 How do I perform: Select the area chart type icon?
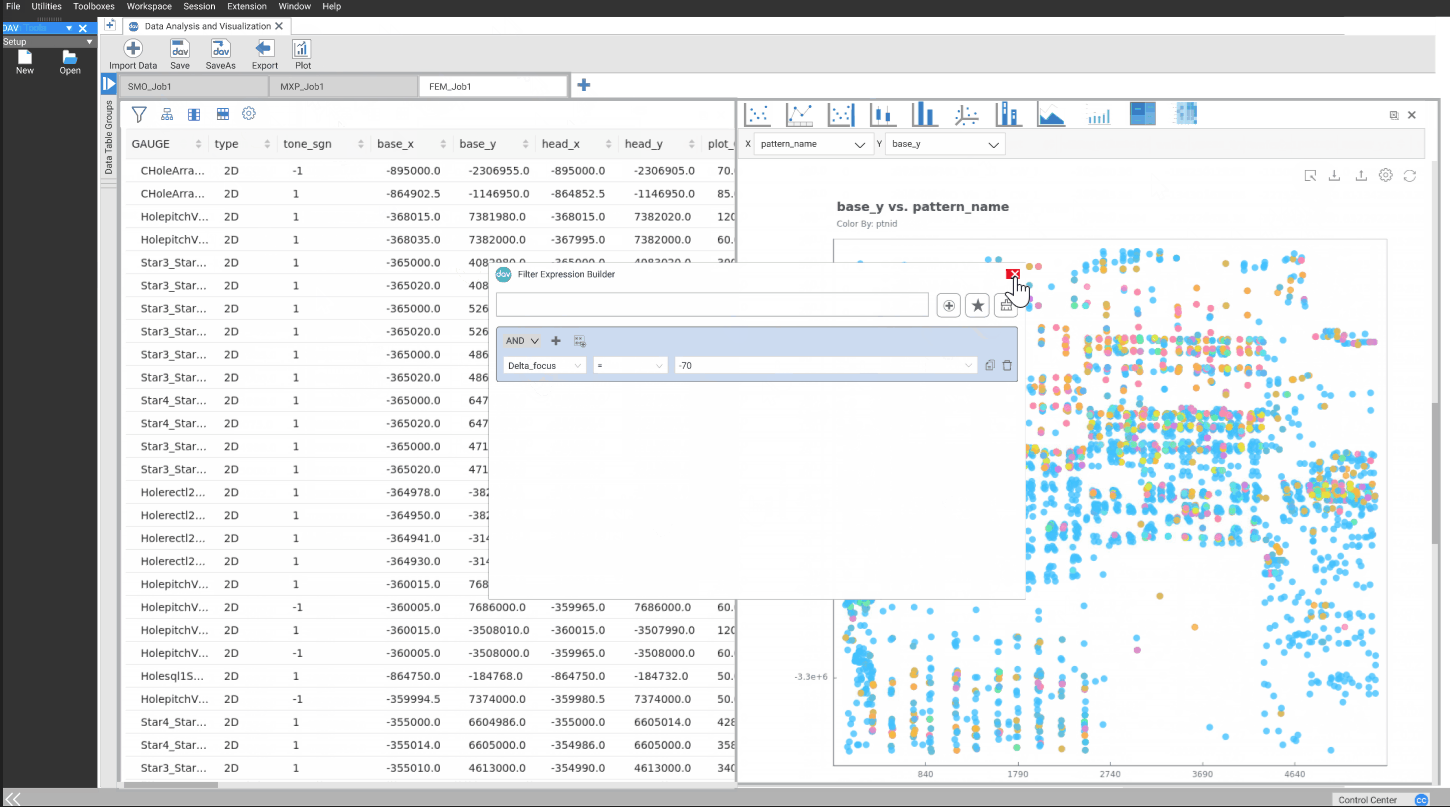(x=1051, y=115)
